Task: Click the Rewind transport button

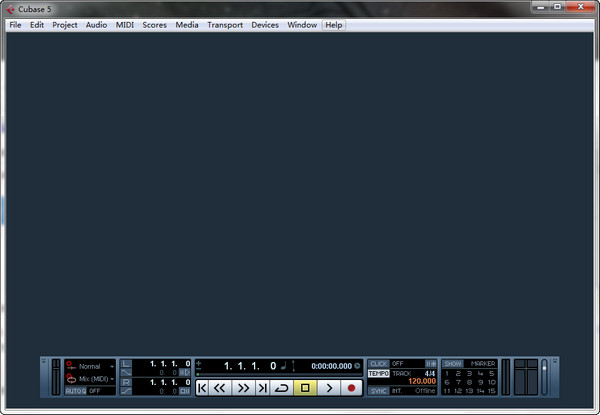Action: (220, 388)
